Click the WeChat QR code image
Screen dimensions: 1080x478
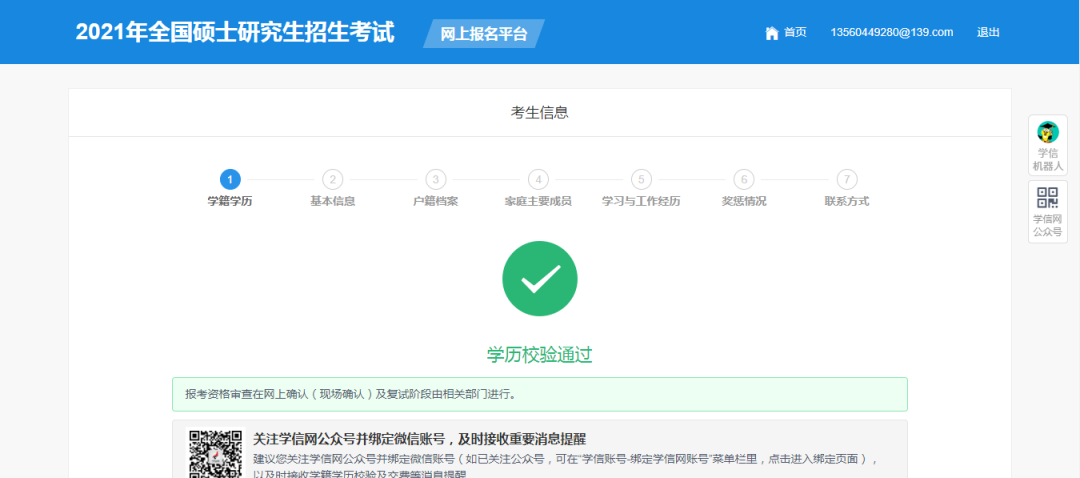point(215,454)
